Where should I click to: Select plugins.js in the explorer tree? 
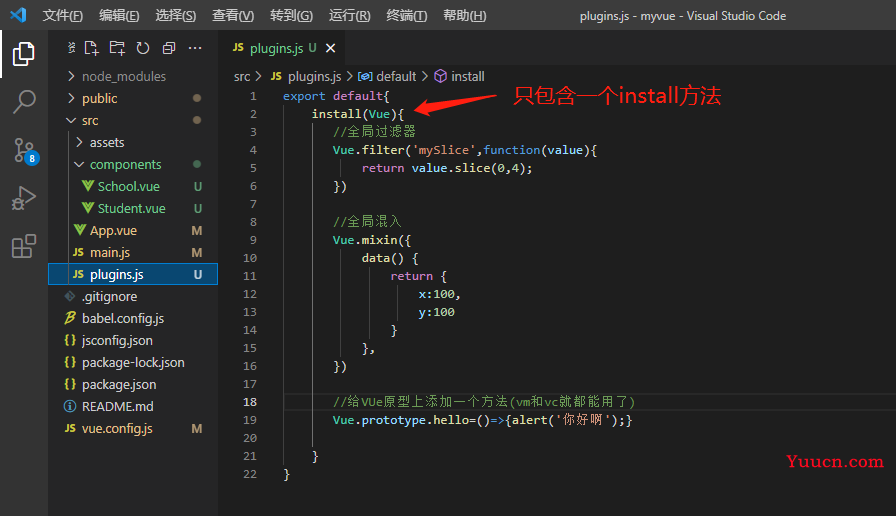coord(133,274)
